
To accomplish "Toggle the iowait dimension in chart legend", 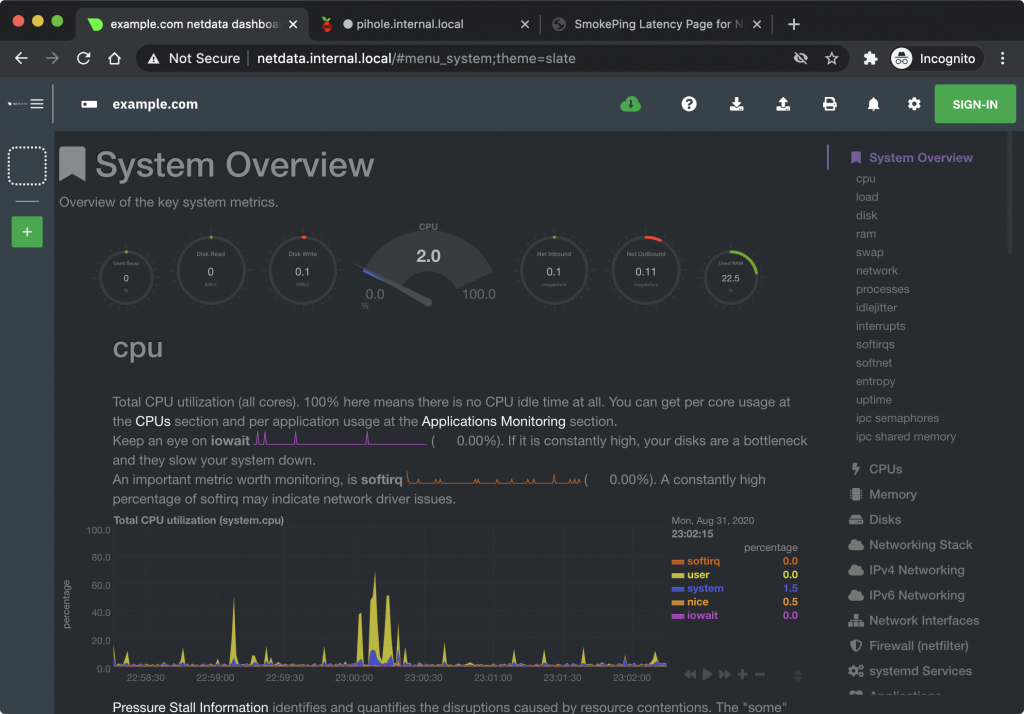I will click(x=702, y=615).
